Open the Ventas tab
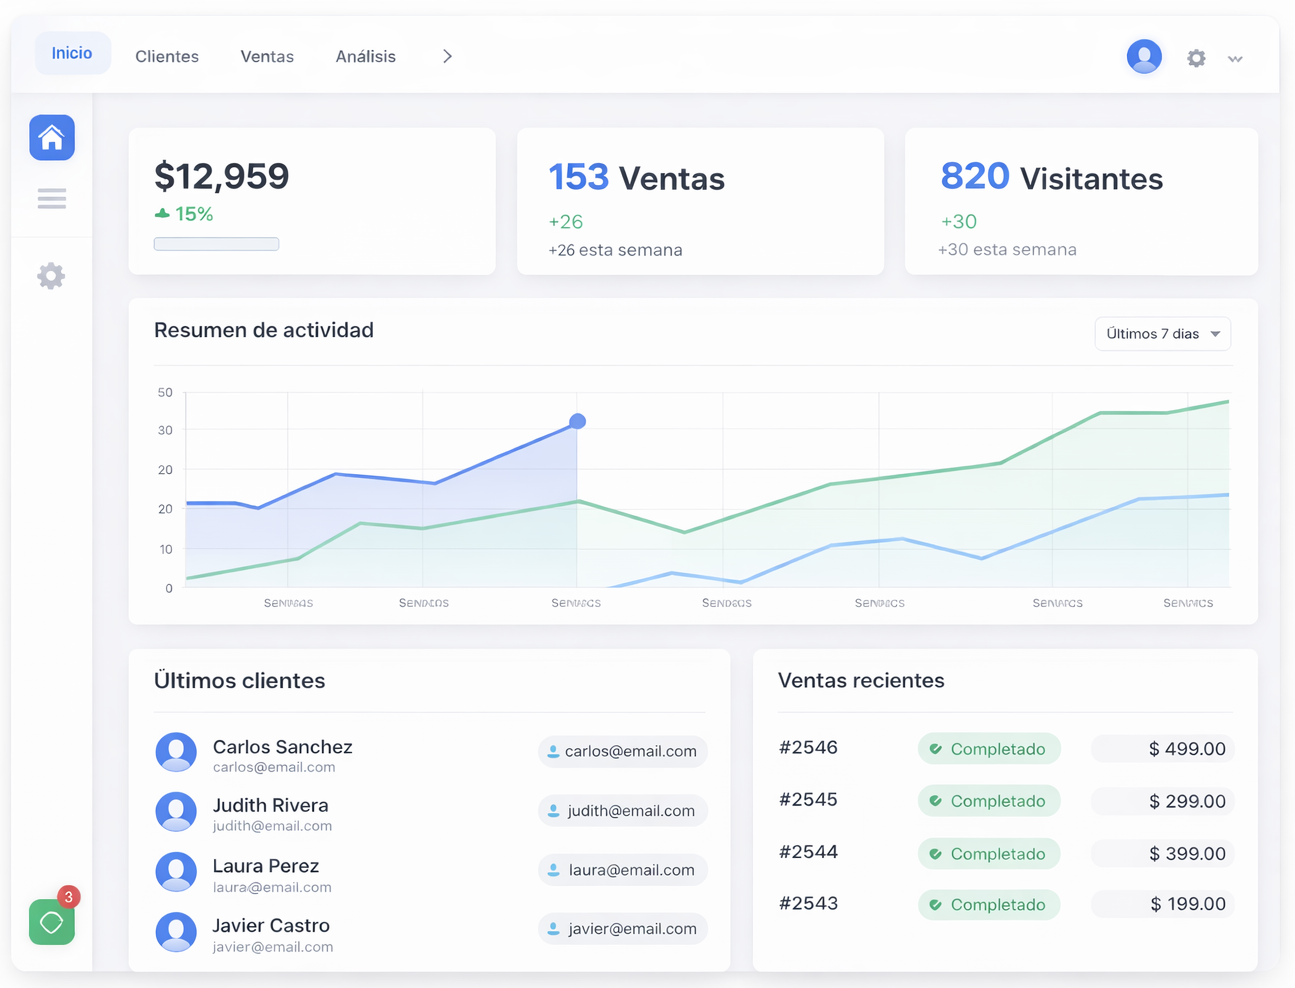The image size is (1295, 988). pos(267,57)
